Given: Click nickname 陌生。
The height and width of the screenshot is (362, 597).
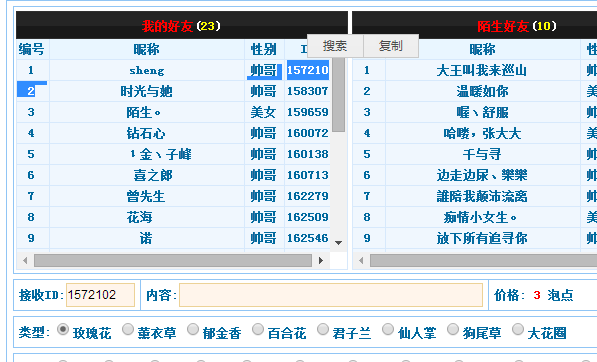Looking at the screenshot, I should [x=144, y=112].
